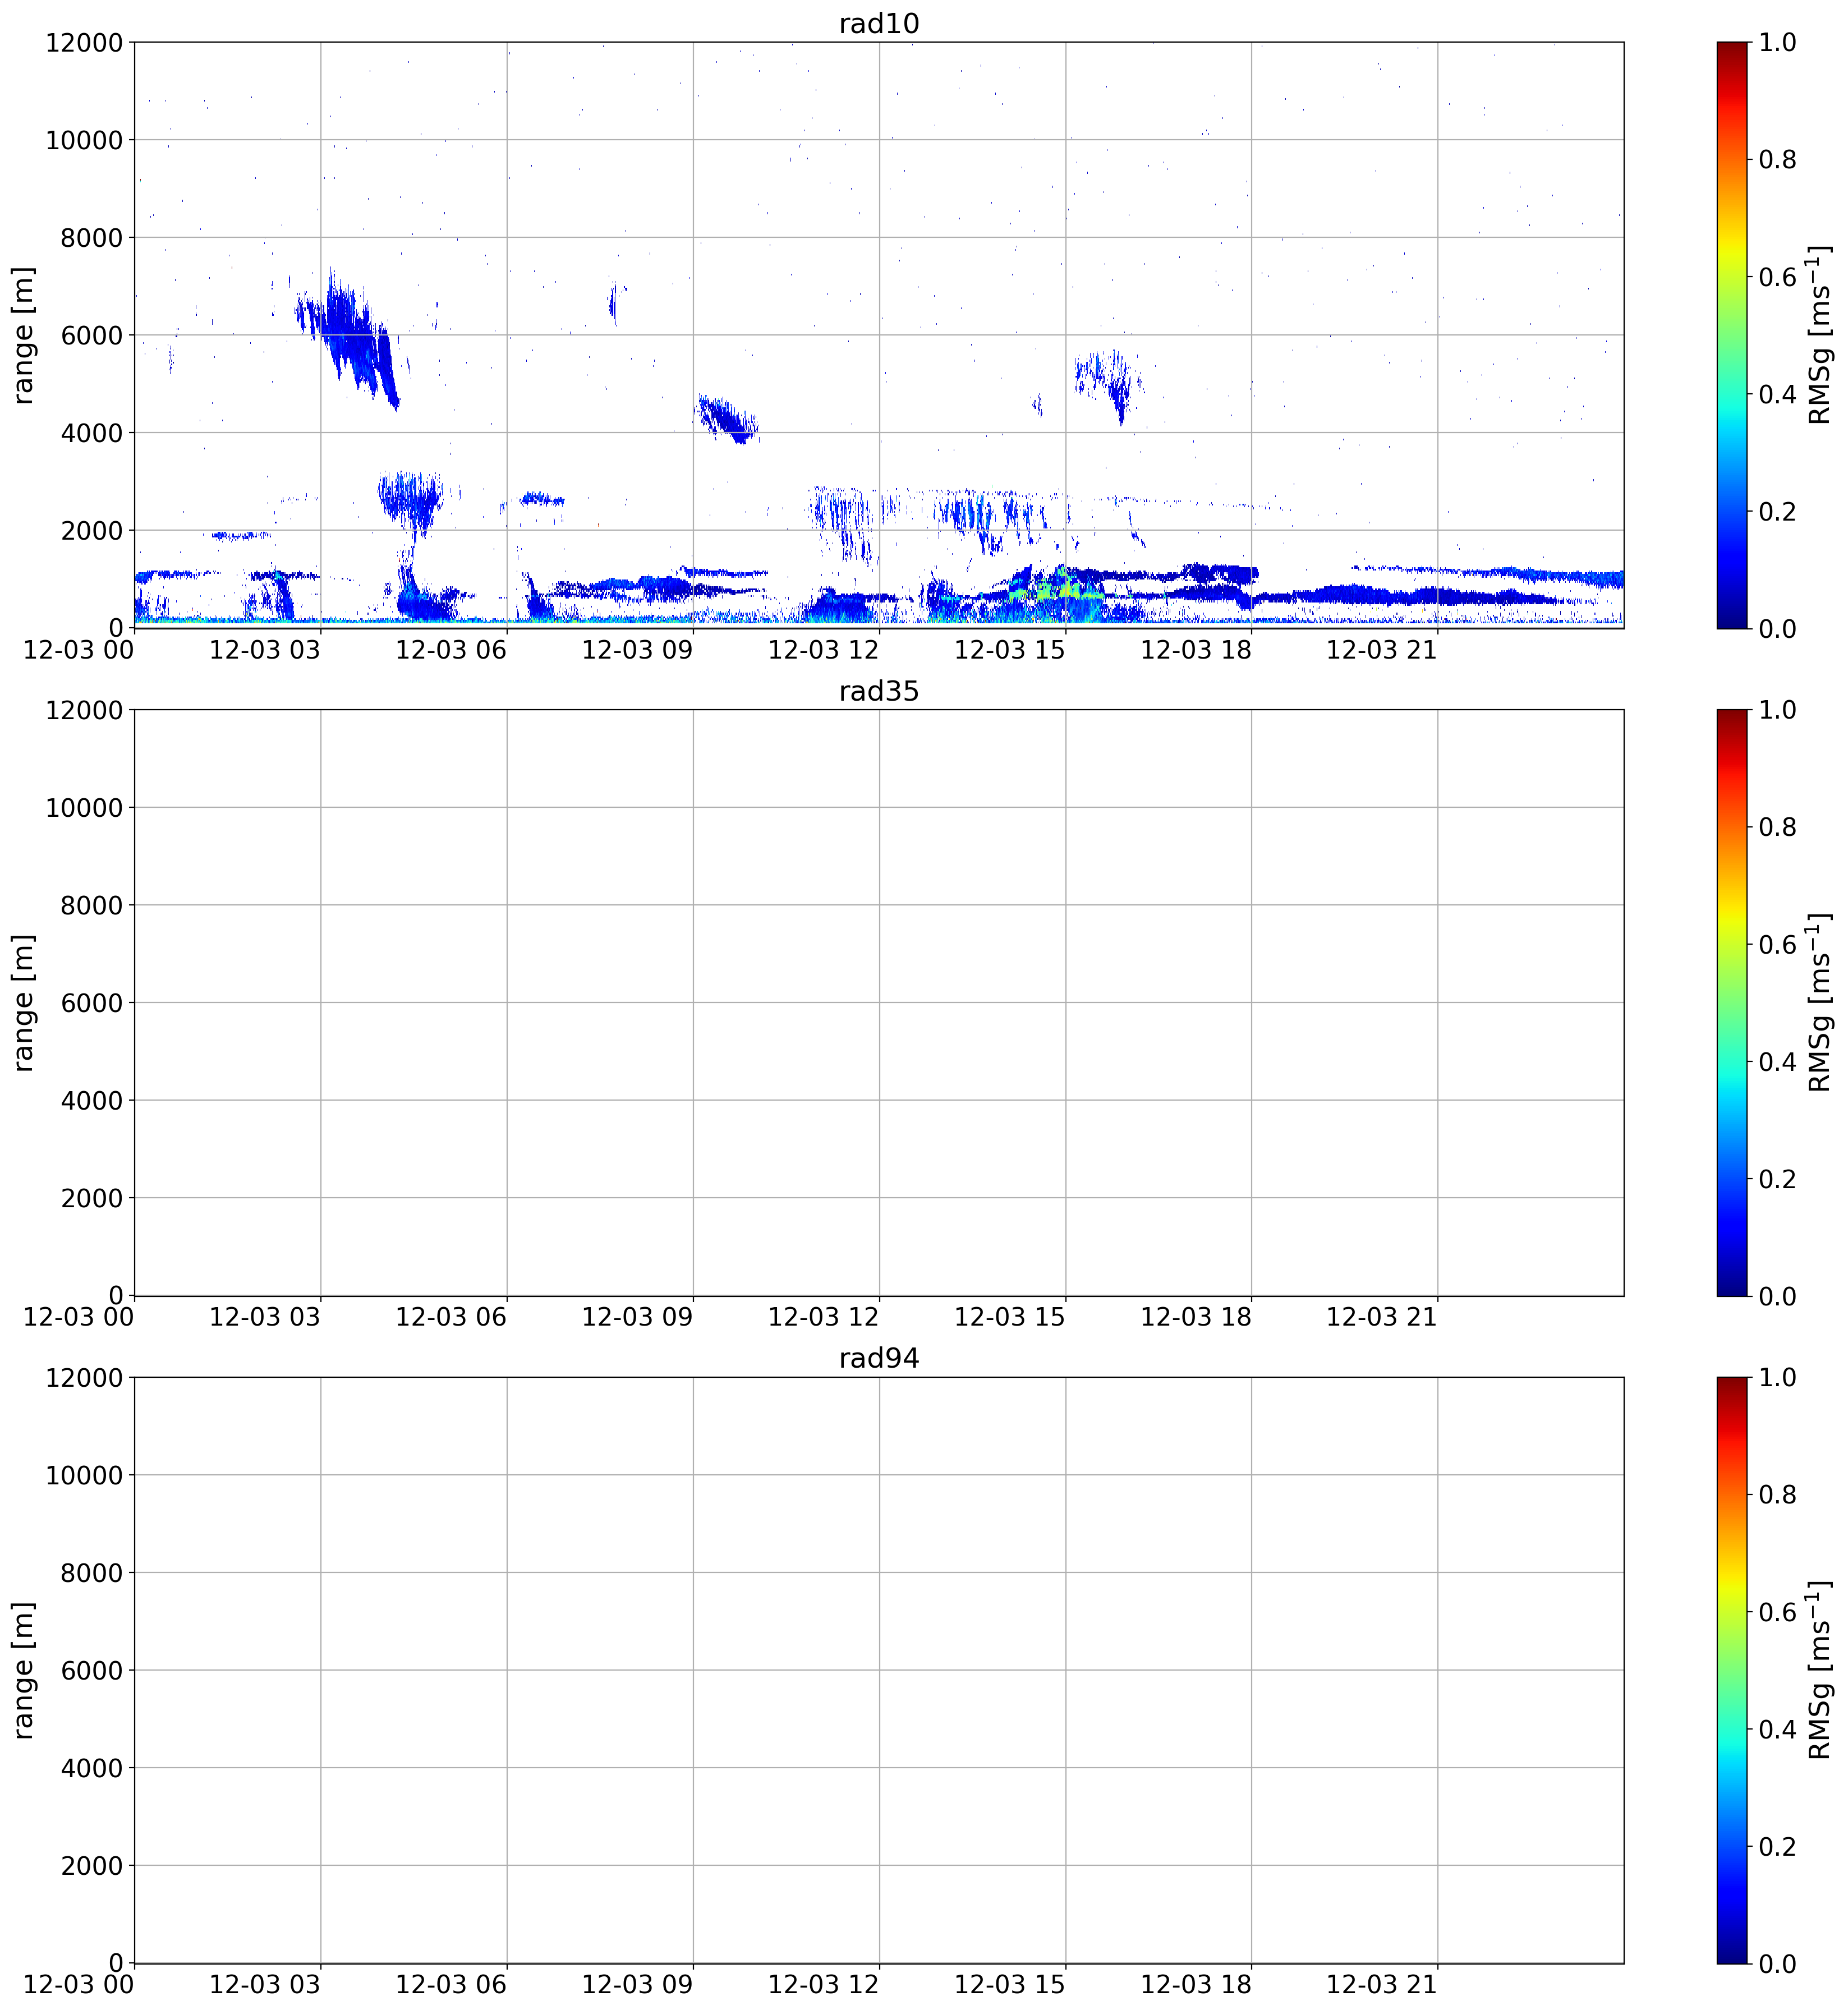The height and width of the screenshot is (2010, 1848).
Task: Click the RMSg colorbar label beside rad35
Action: click(x=1819, y=1003)
